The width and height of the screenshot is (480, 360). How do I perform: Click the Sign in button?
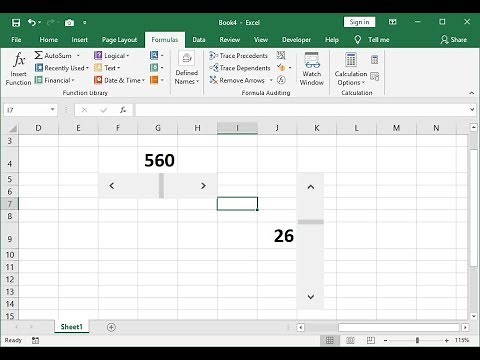[x=359, y=22]
